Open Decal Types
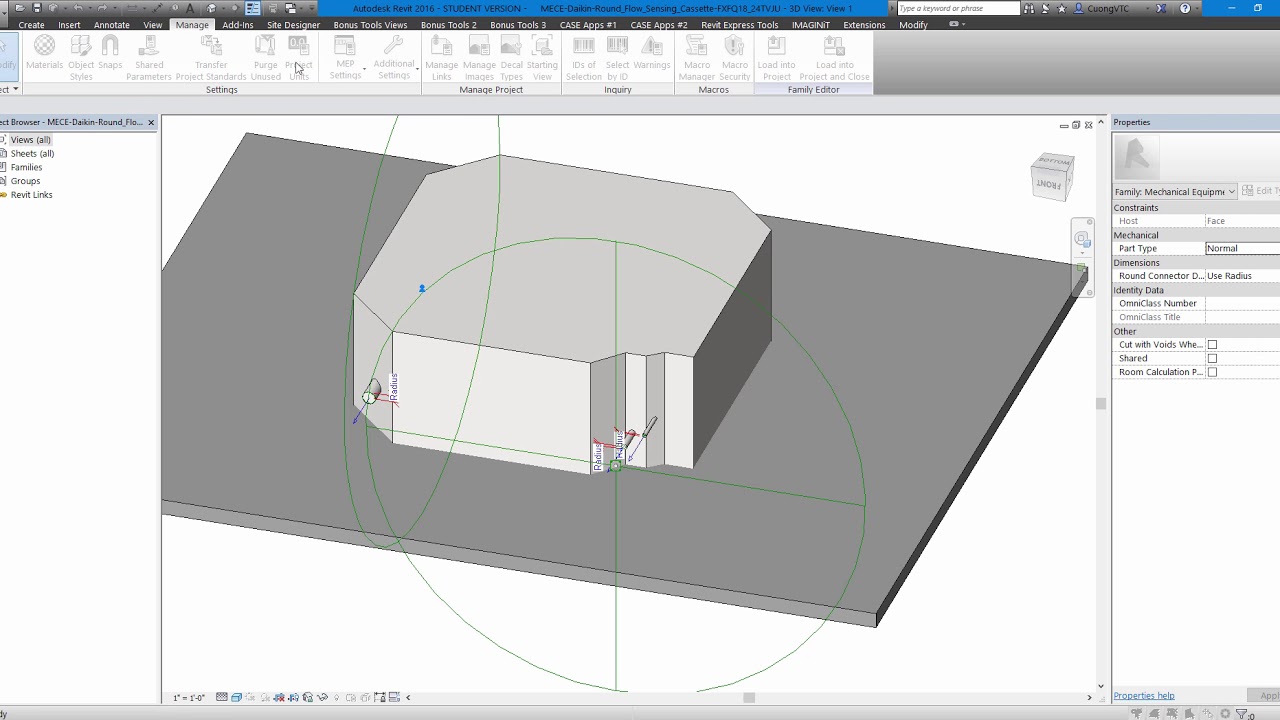 click(511, 58)
